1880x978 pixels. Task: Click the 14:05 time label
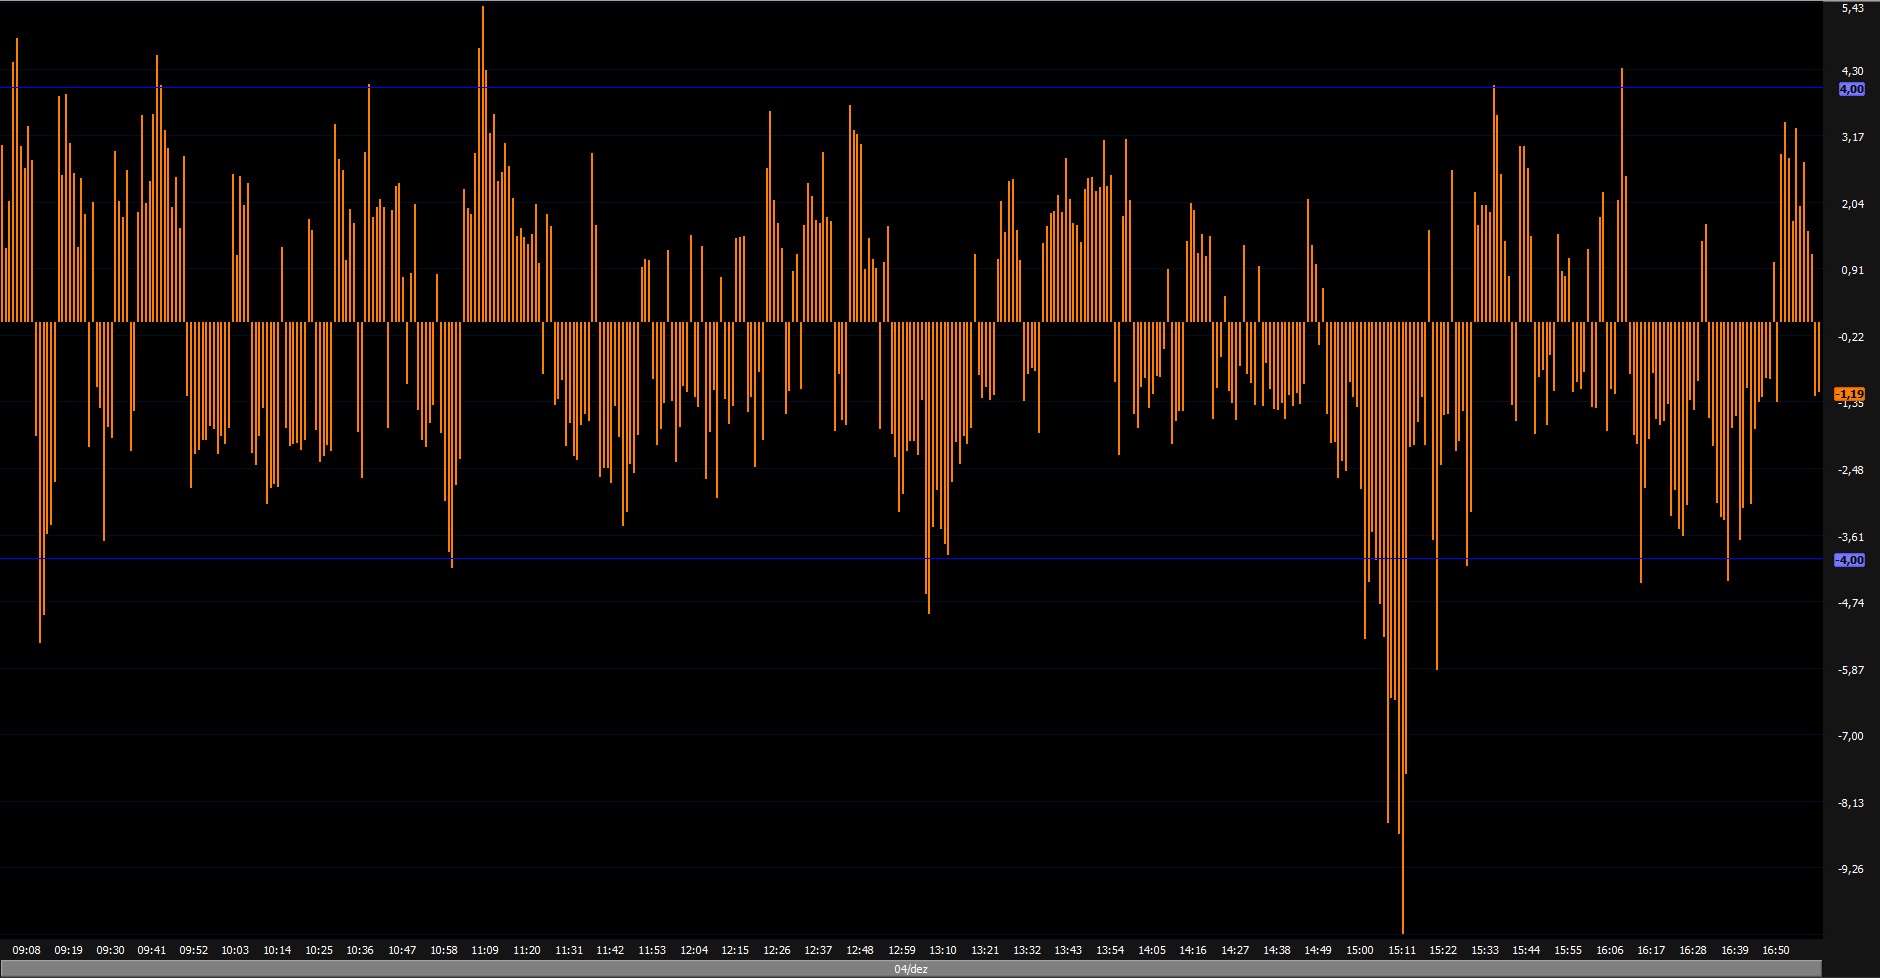pos(1152,950)
